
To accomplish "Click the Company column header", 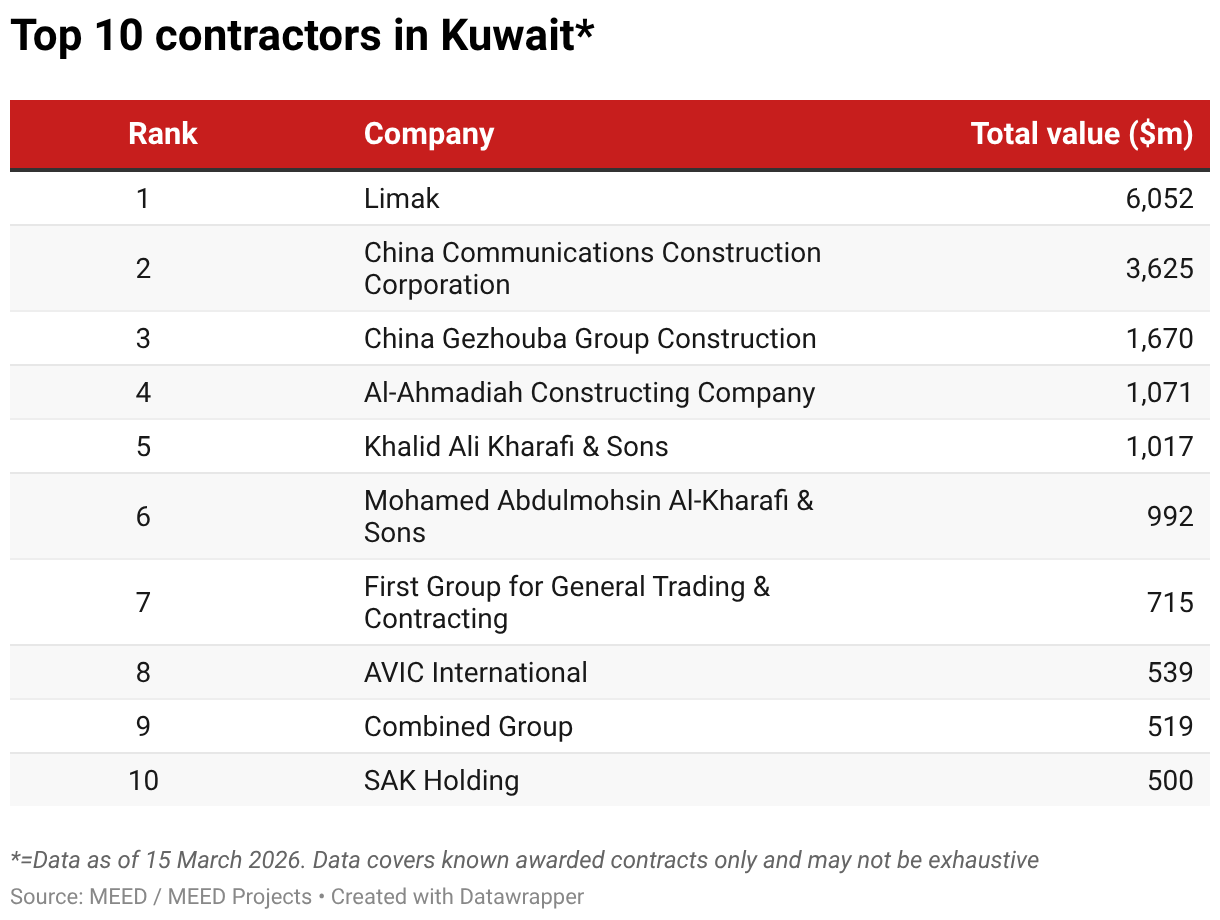I will 429,134.
